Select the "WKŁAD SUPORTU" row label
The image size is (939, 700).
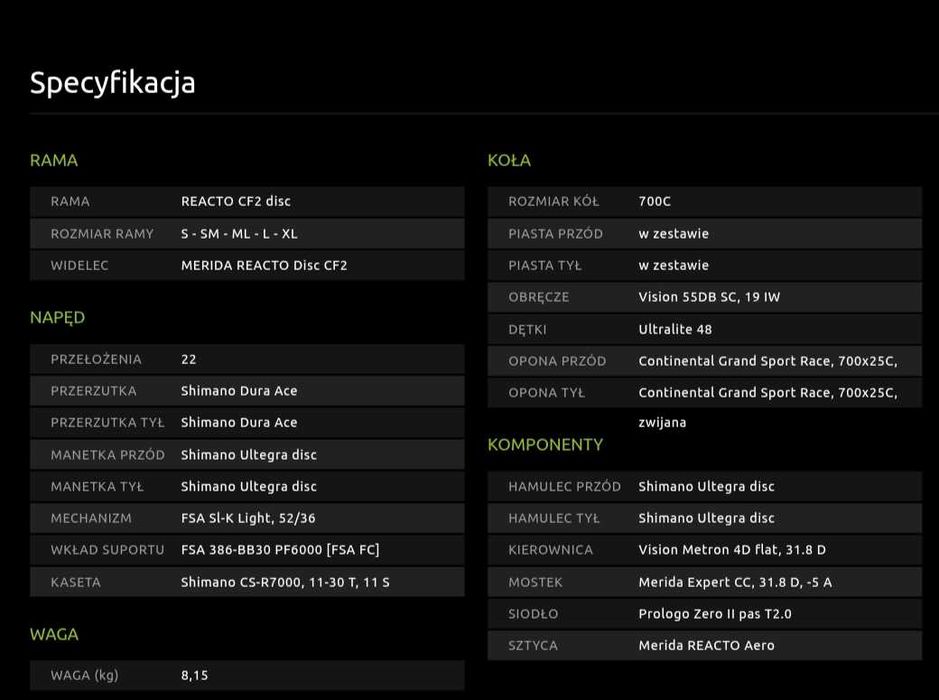pyautogui.click(x=108, y=550)
